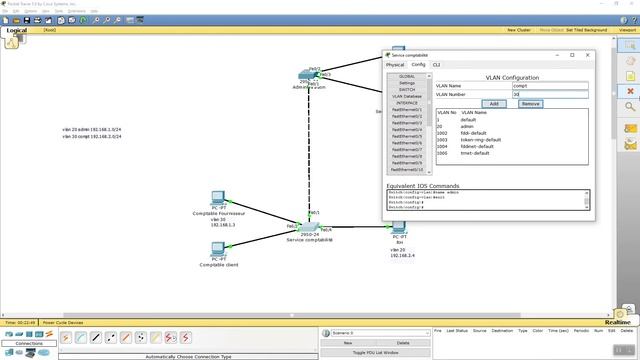The image size is (640, 360).
Task: Click New scenario button
Action: tap(348, 343)
